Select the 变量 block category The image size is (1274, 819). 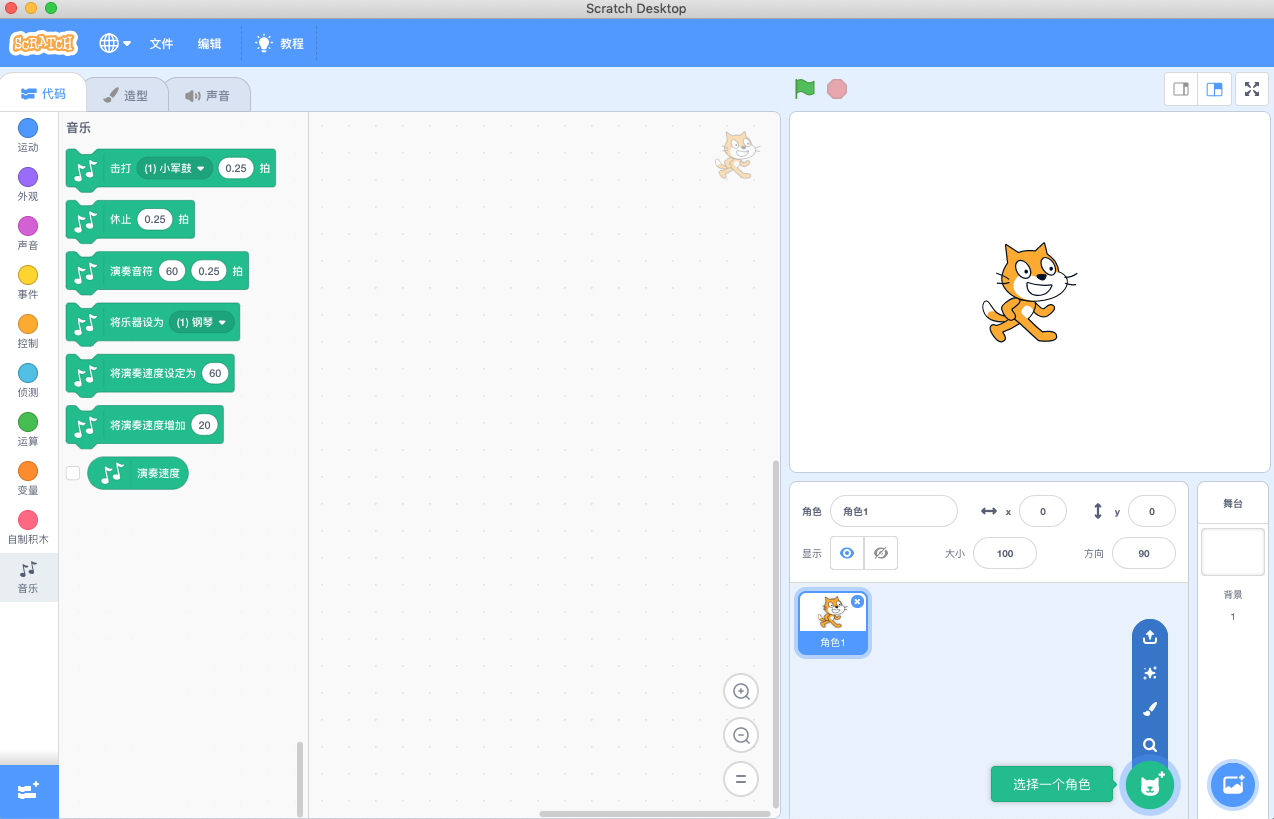click(x=28, y=478)
